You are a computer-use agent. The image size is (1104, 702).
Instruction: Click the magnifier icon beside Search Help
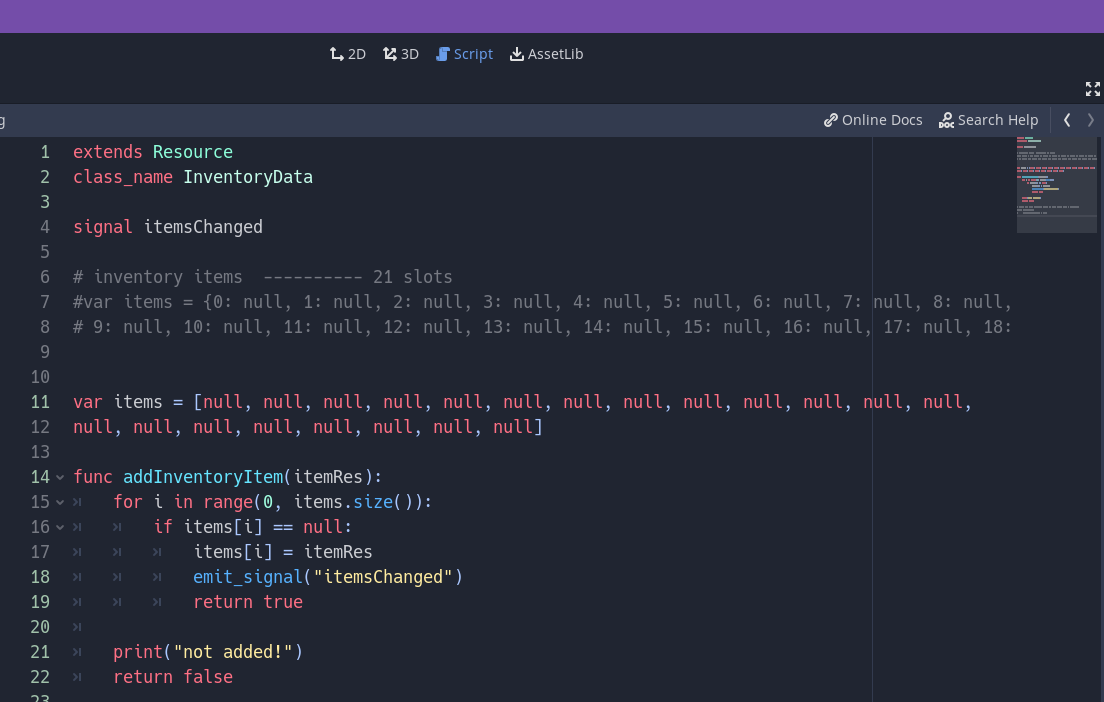click(x=946, y=120)
